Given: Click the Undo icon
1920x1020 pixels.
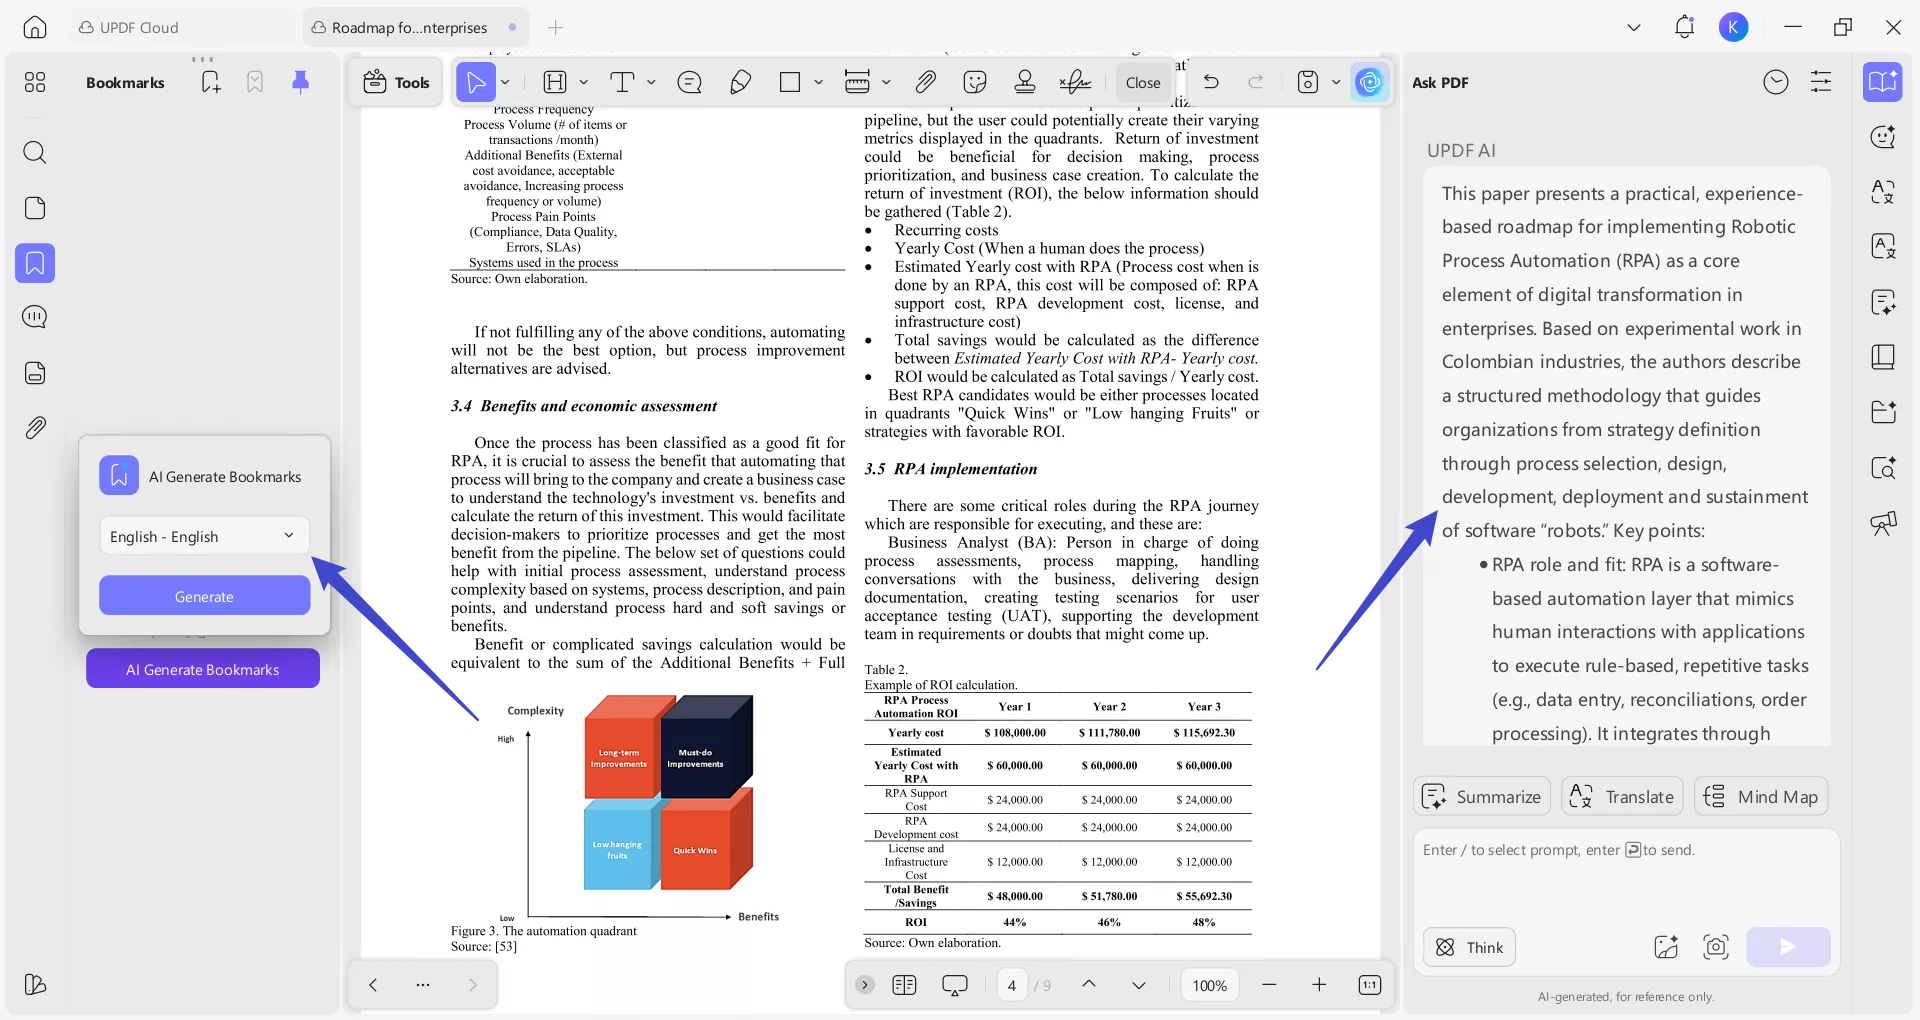Looking at the screenshot, I should click(1211, 82).
